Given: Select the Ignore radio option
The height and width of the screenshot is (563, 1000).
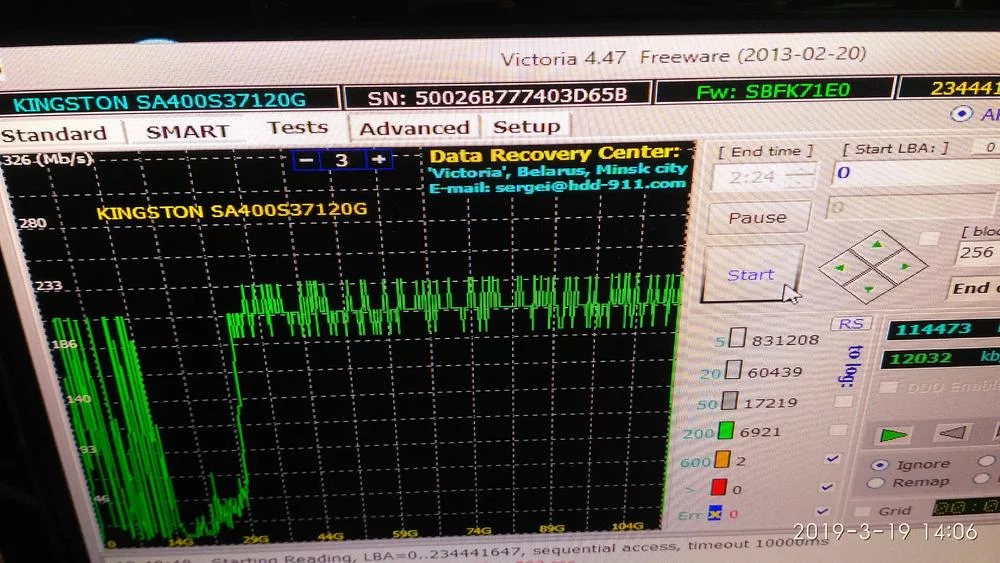Looking at the screenshot, I should pos(880,465).
